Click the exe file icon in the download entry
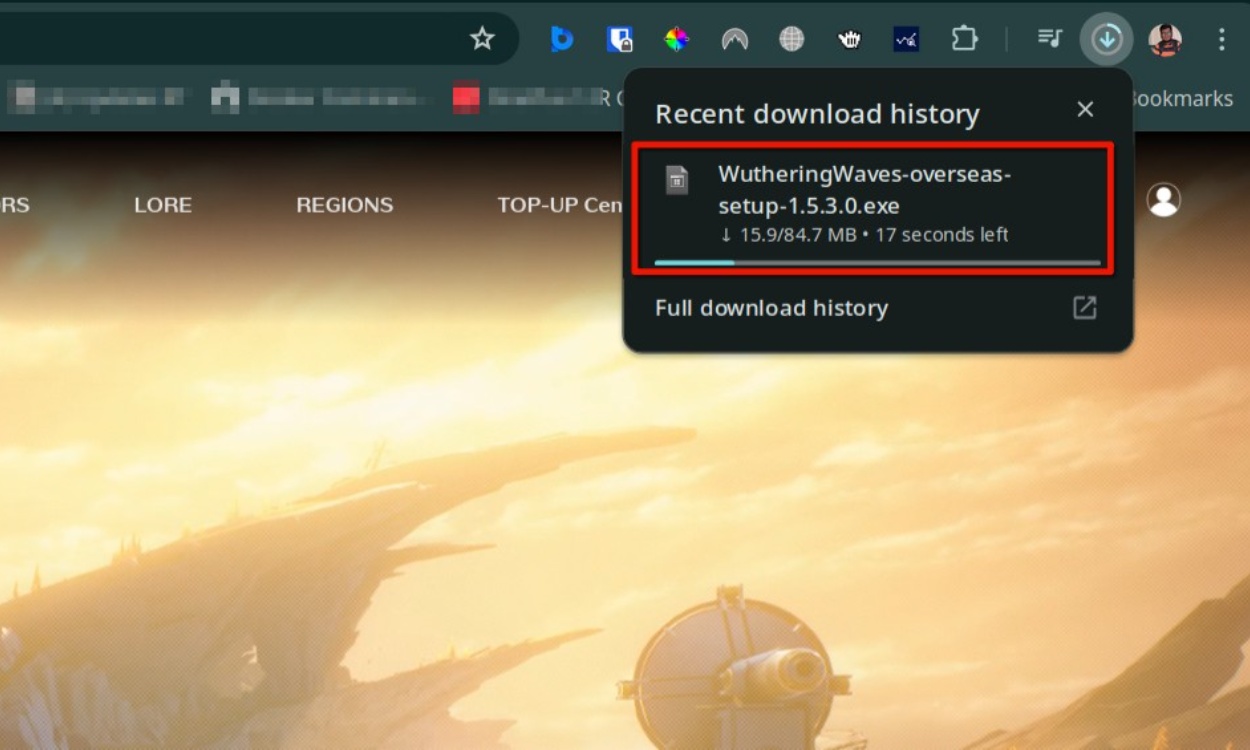Viewport: 1250px width, 750px height. coord(677,180)
